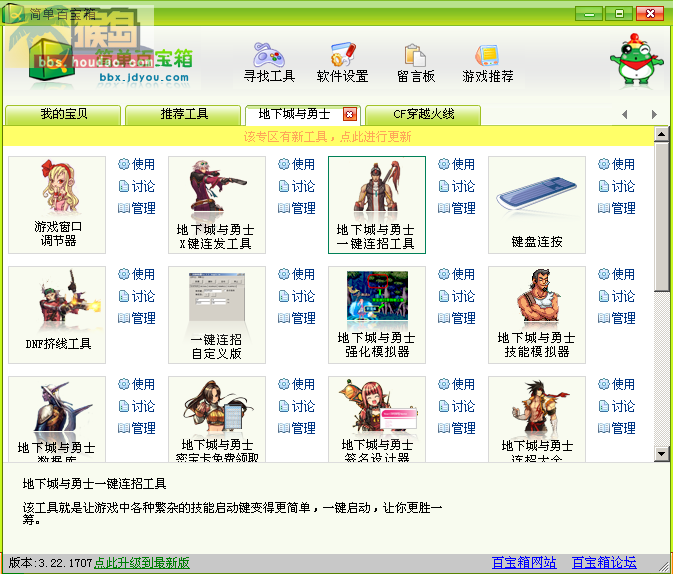This screenshot has height=574, width=673.
Task: Select 密宝卡免费领取 tool thumbnail
Action: 217,419
